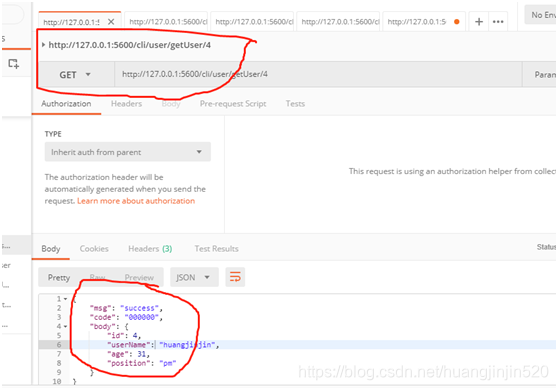Open the Pre-request Script tab

pos(233,104)
